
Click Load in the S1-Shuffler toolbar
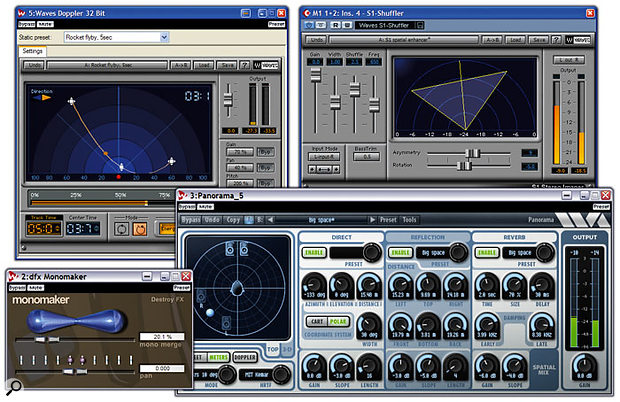click(x=515, y=40)
